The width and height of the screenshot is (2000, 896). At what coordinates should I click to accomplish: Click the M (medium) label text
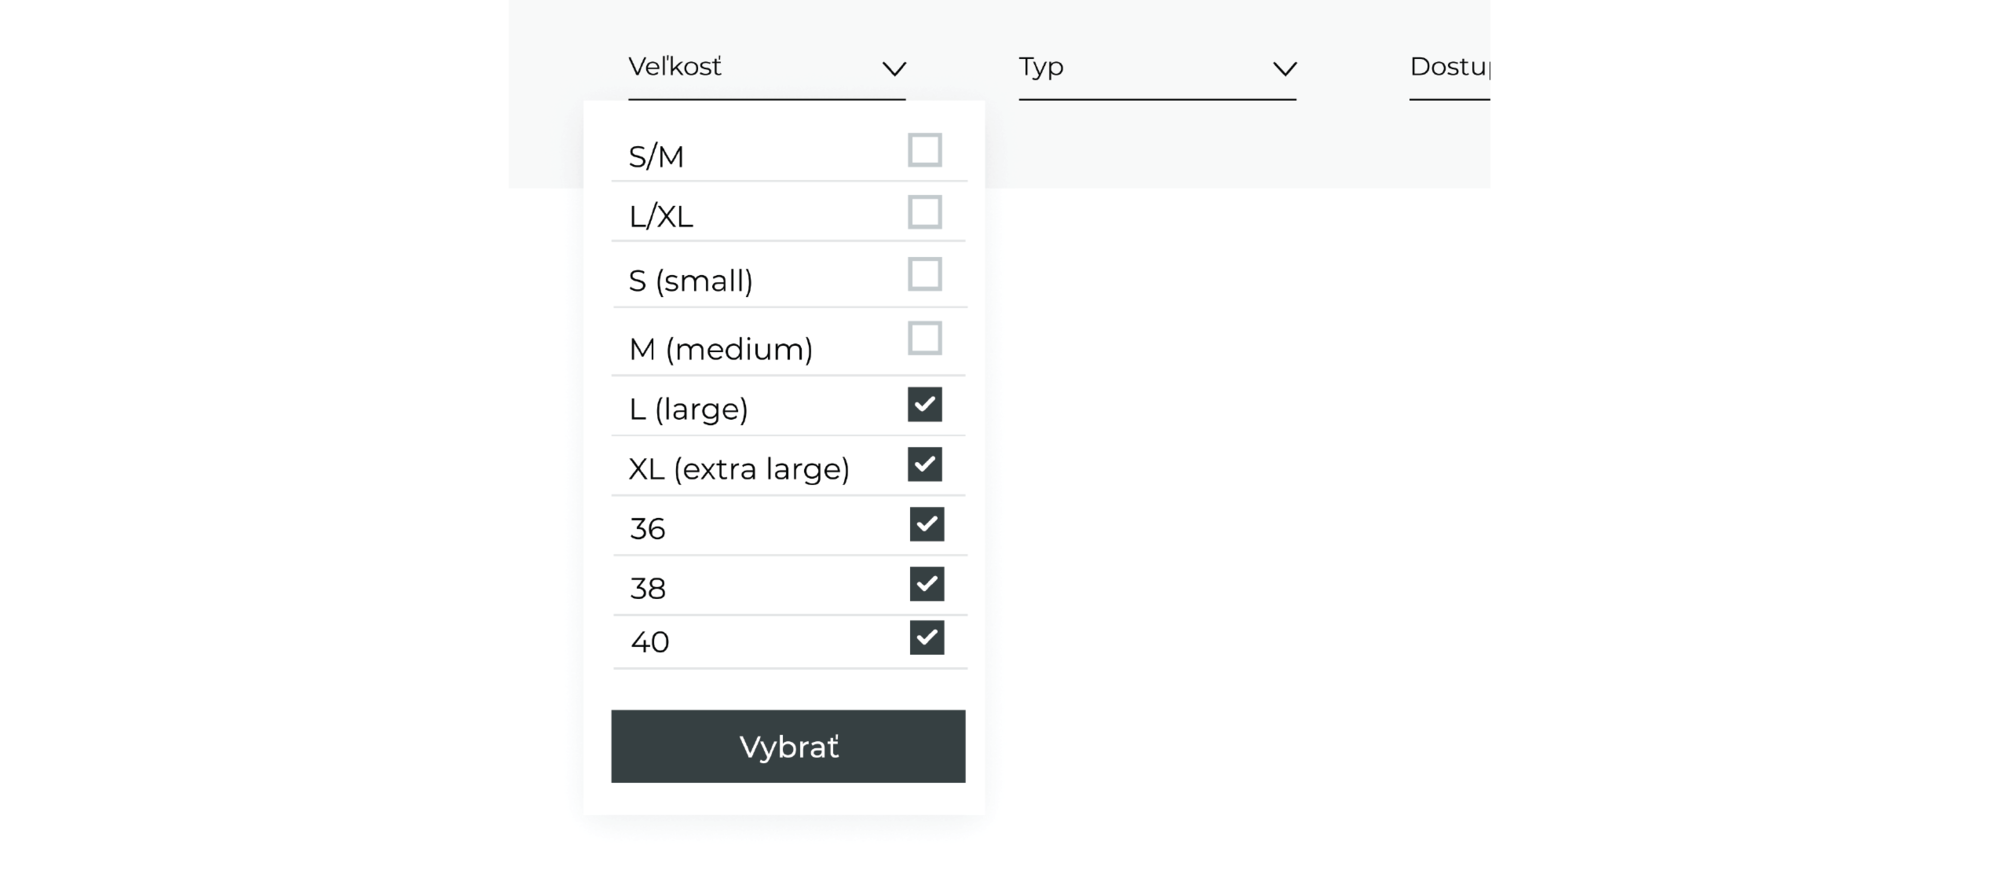pos(720,349)
